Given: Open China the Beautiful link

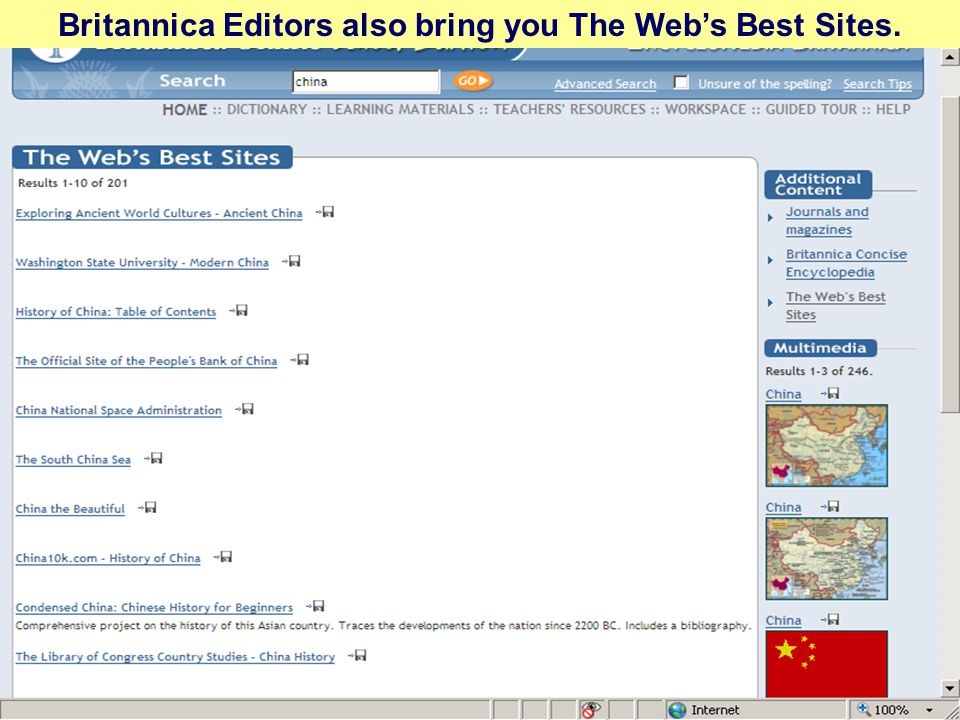Looking at the screenshot, I should [x=70, y=509].
